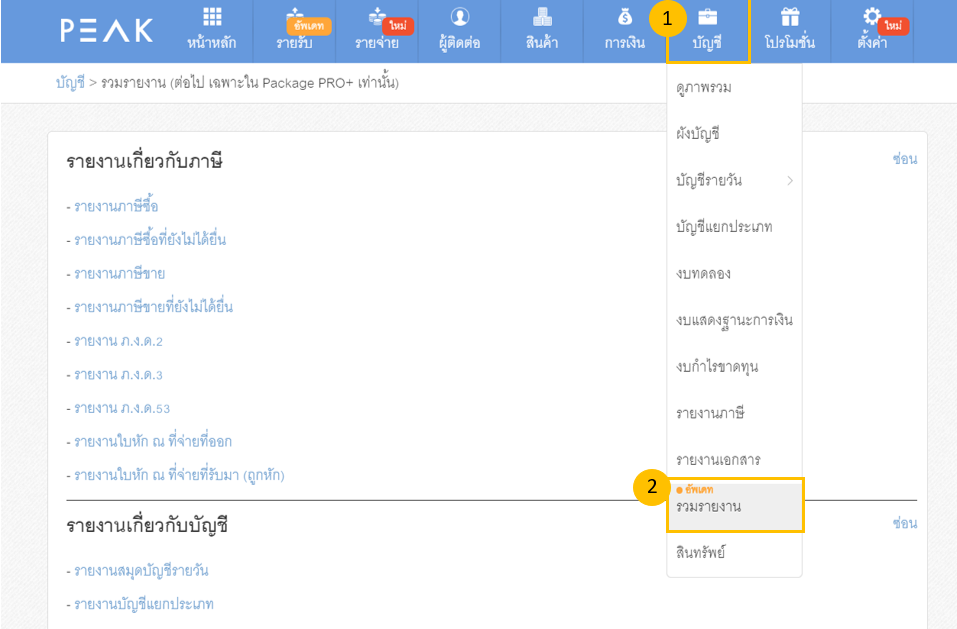Open the สินค้า products icon
The image size is (957, 629).
point(542,19)
